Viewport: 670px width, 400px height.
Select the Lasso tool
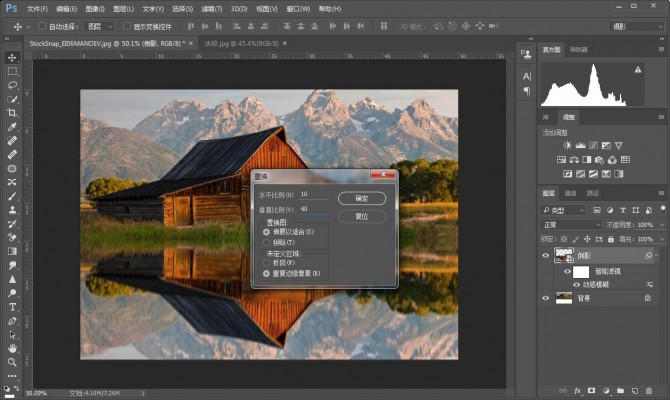tap(12, 85)
